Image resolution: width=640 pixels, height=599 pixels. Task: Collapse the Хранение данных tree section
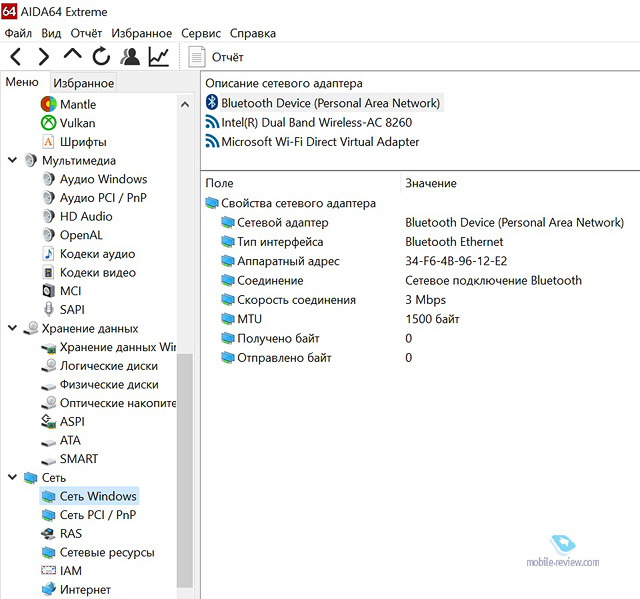coord(12,328)
